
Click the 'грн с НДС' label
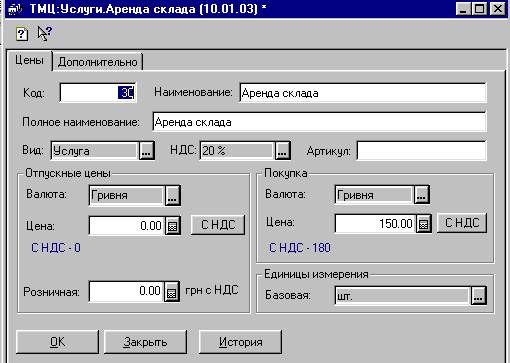click(x=212, y=290)
